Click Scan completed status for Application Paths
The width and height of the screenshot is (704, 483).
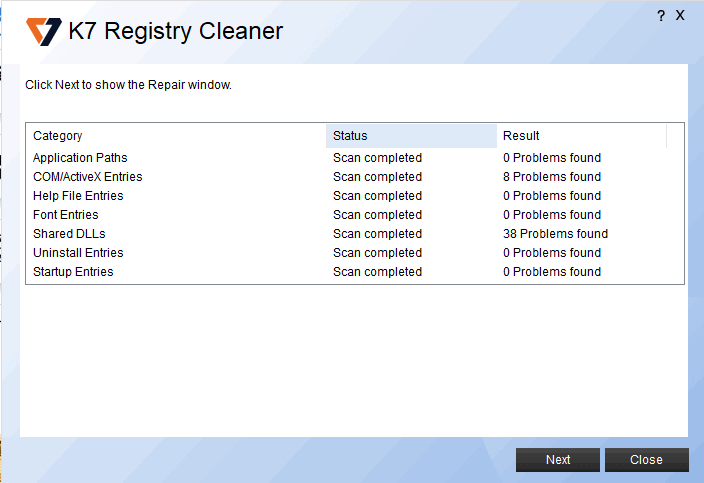[x=378, y=158]
